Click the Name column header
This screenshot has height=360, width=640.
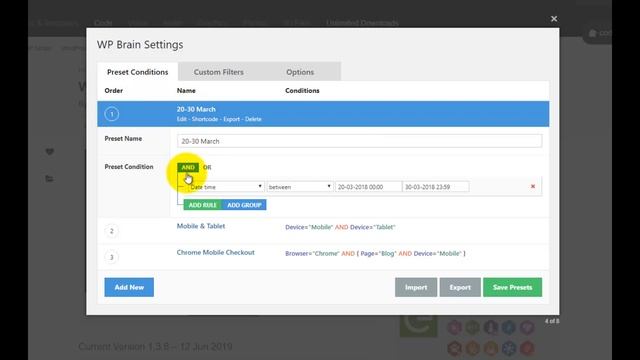click(186, 91)
